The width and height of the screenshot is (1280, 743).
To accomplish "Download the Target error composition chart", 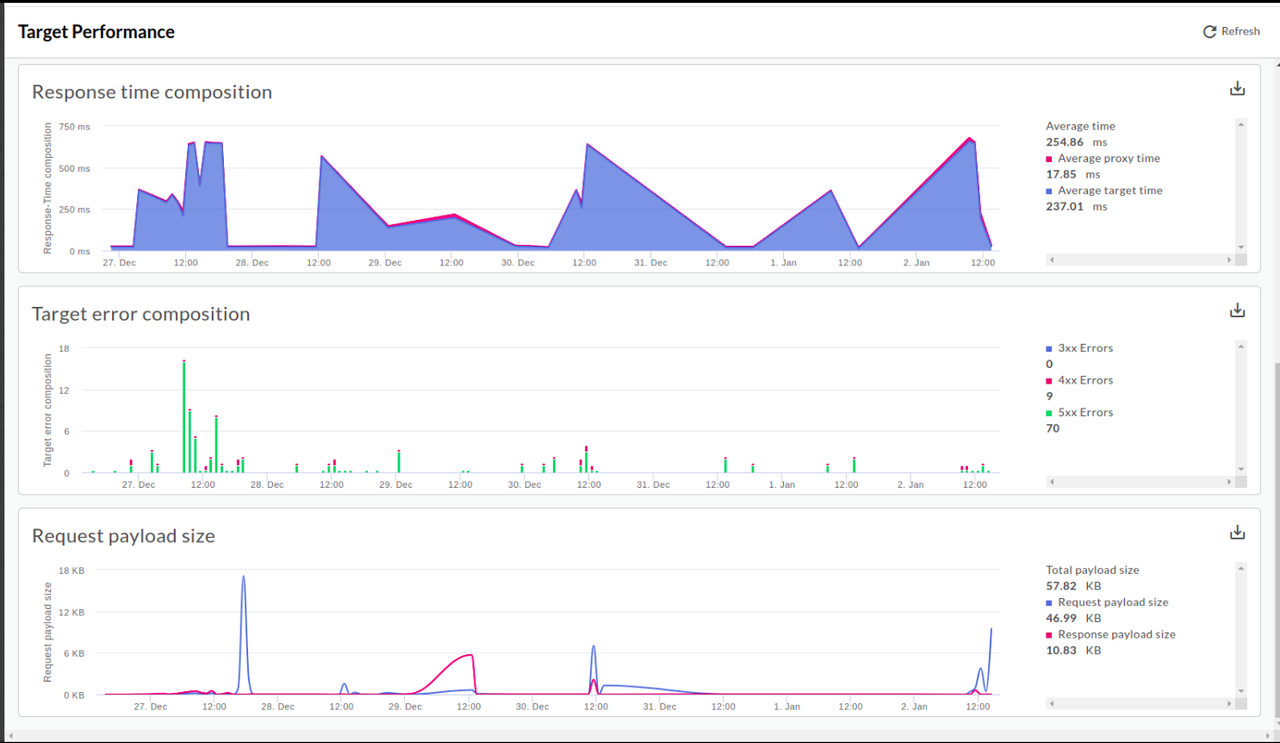I will [1237, 310].
